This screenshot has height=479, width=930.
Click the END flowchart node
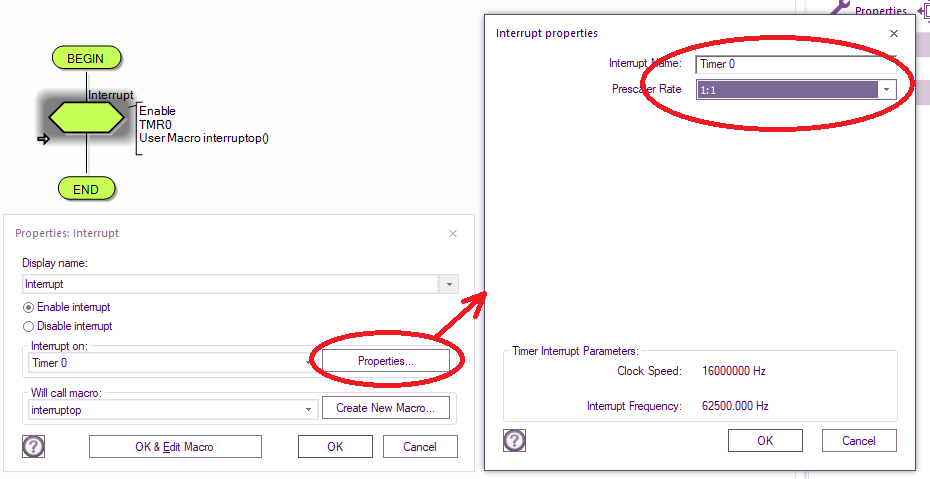86,189
